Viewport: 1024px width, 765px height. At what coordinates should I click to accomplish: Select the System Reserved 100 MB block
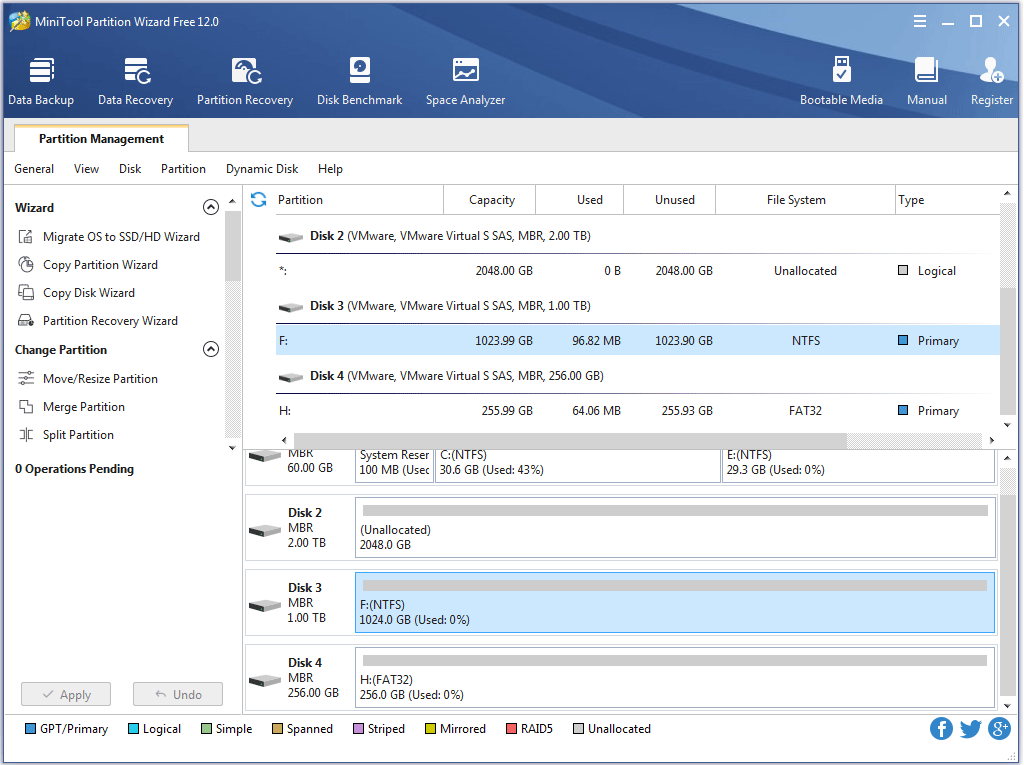click(394, 466)
